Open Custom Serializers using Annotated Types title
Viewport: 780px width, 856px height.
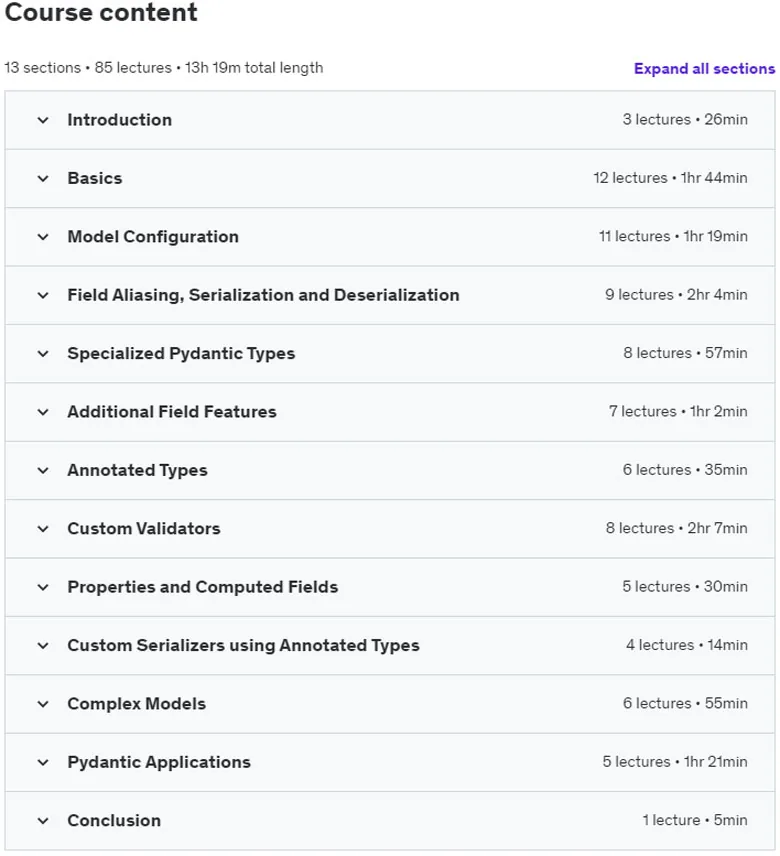[243, 645]
